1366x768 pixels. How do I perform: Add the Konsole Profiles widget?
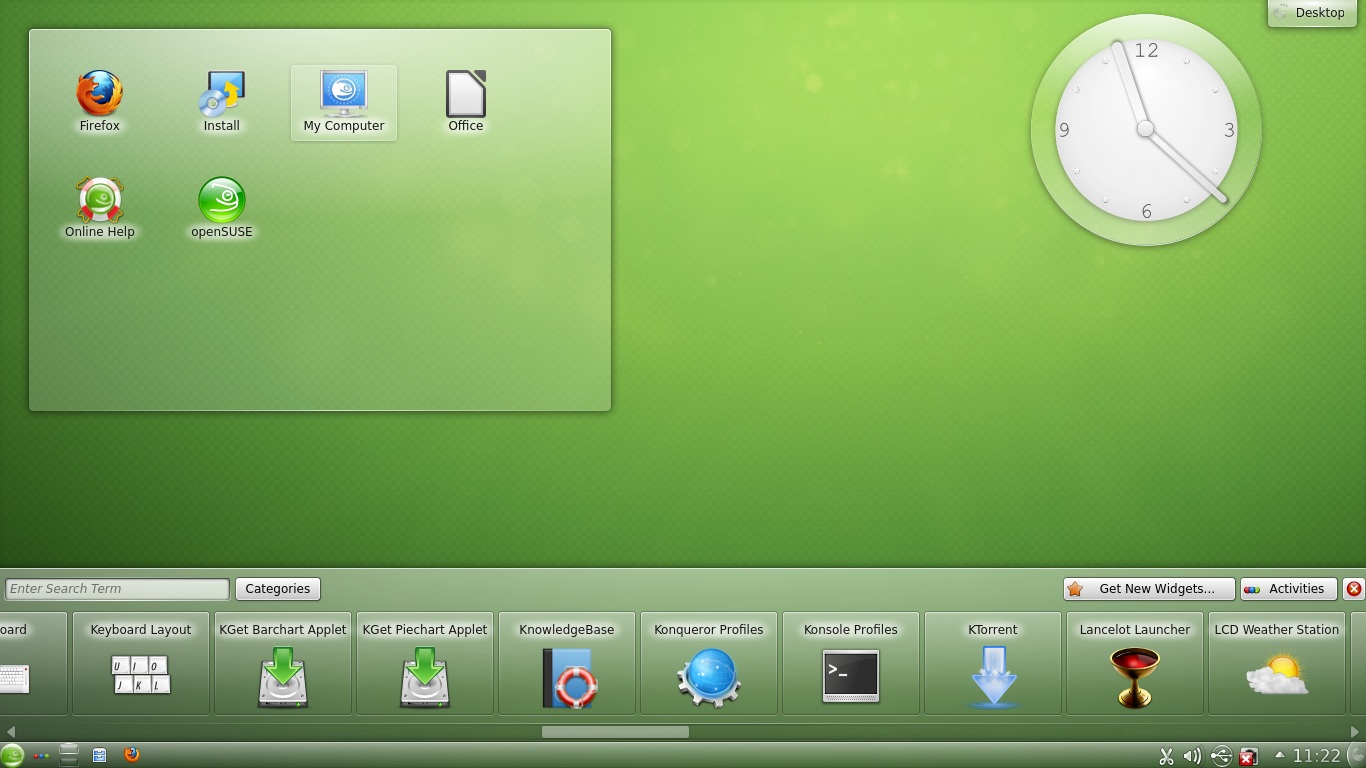coord(851,663)
